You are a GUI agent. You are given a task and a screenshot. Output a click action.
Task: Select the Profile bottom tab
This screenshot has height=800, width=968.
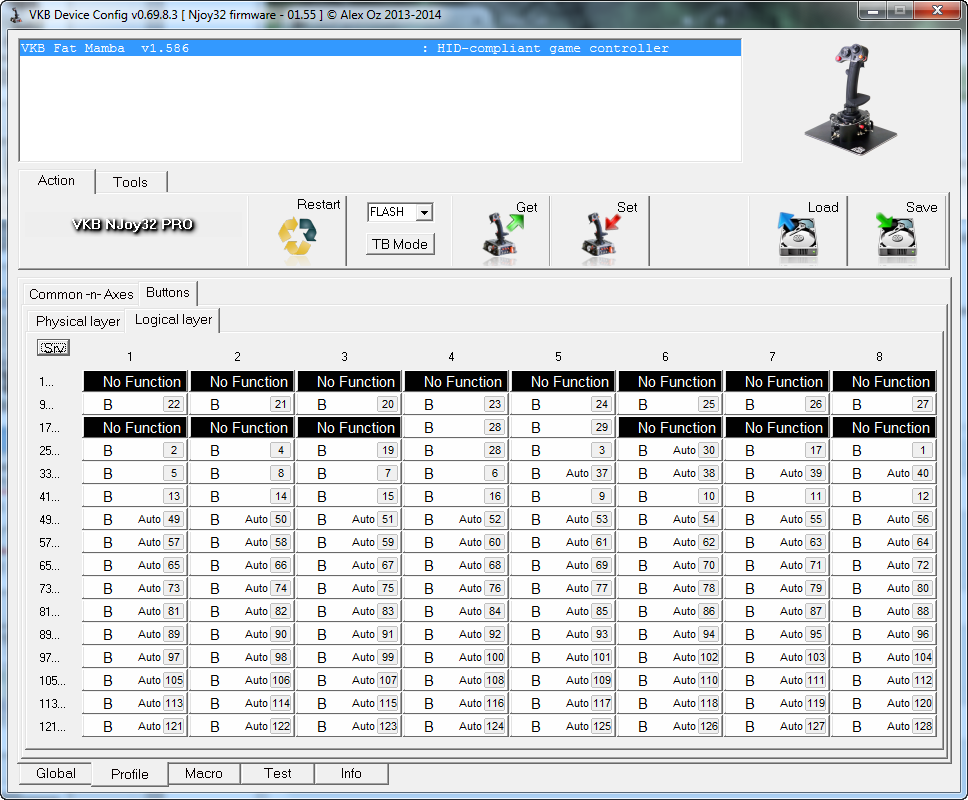pyautogui.click(x=130, y=774)
